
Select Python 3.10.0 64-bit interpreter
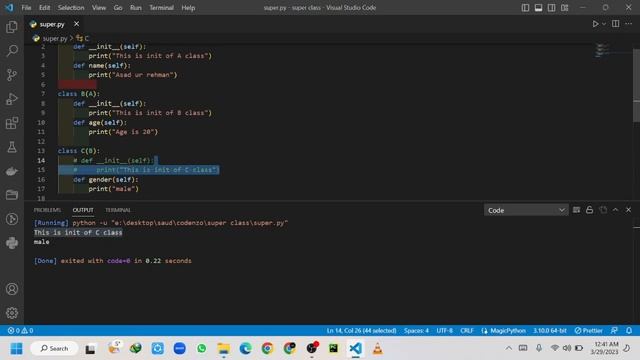pyautogui.click(x=550, y=330)
